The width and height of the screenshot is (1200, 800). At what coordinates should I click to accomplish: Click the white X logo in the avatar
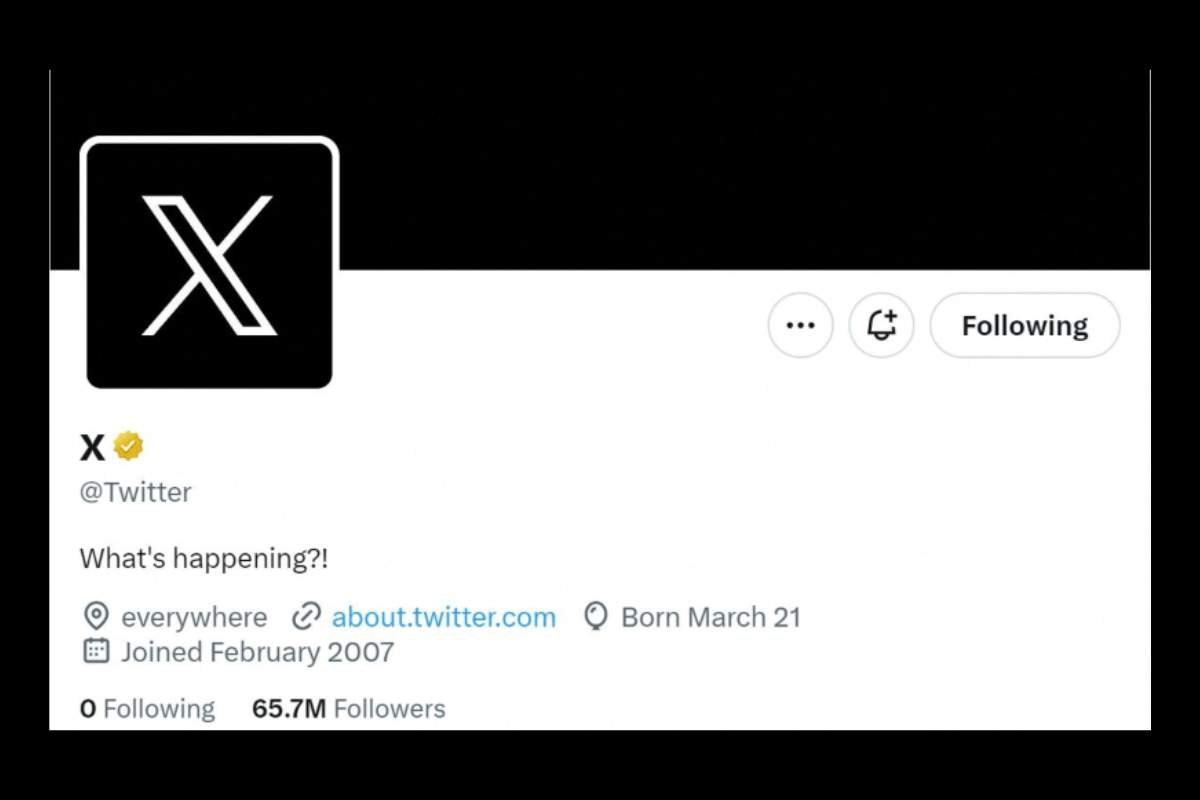pos(209,265)
